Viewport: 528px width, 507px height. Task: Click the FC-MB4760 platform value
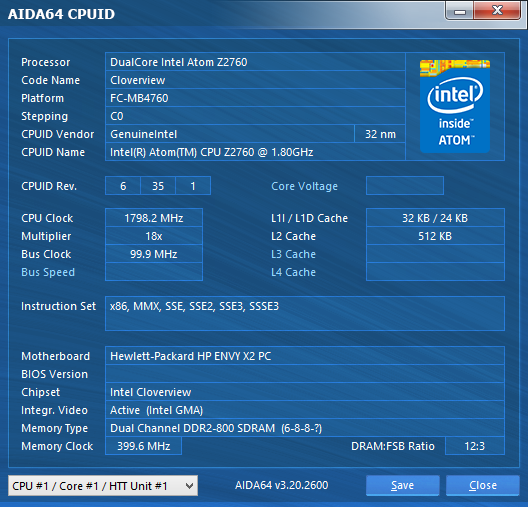coord(255,98)
